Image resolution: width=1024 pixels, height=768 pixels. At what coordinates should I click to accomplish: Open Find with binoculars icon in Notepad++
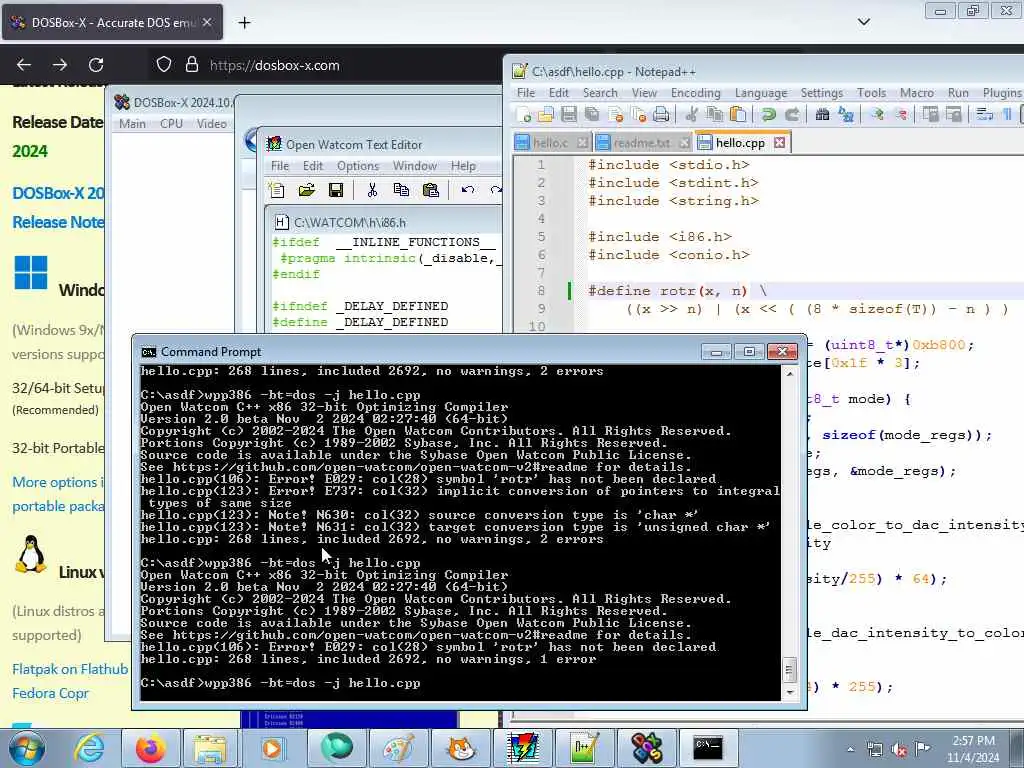pyautogui.click(x=822, y=115)
